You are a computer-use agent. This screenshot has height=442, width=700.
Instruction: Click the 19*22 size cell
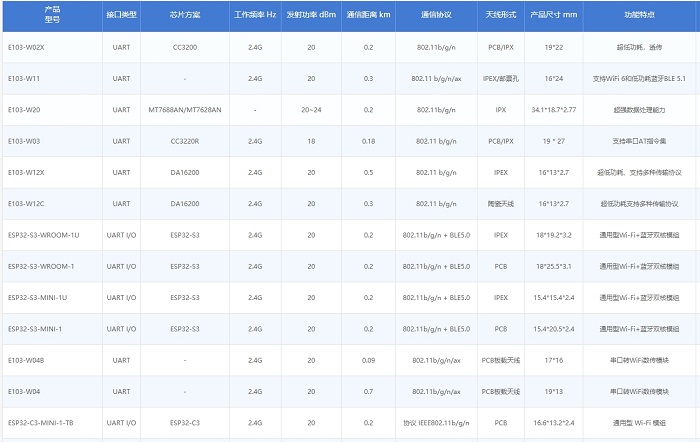tap(554, 47)
